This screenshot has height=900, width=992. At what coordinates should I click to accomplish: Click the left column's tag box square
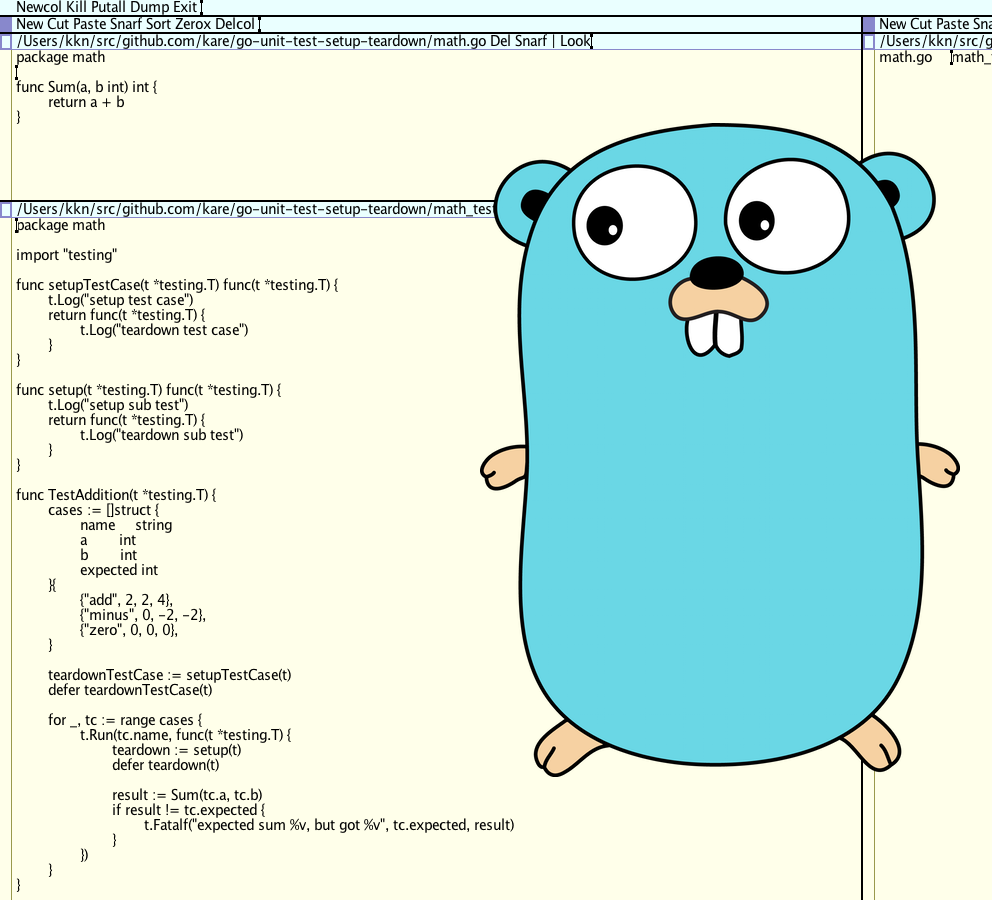click(x=7, y=24)
